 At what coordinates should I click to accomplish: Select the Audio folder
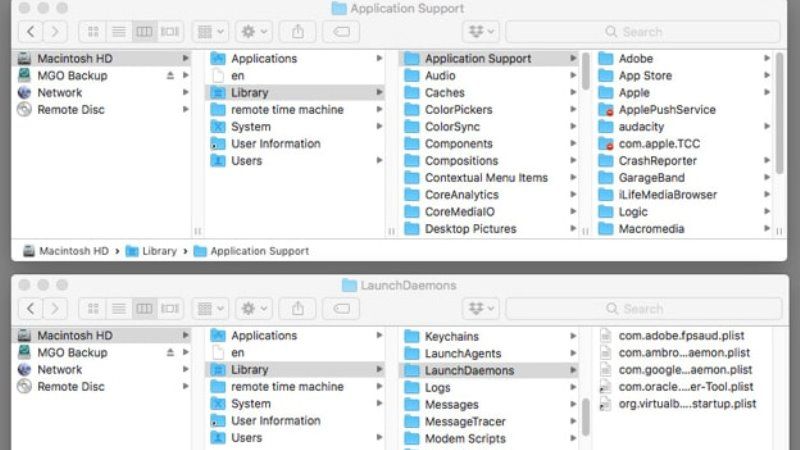point(489,76)
